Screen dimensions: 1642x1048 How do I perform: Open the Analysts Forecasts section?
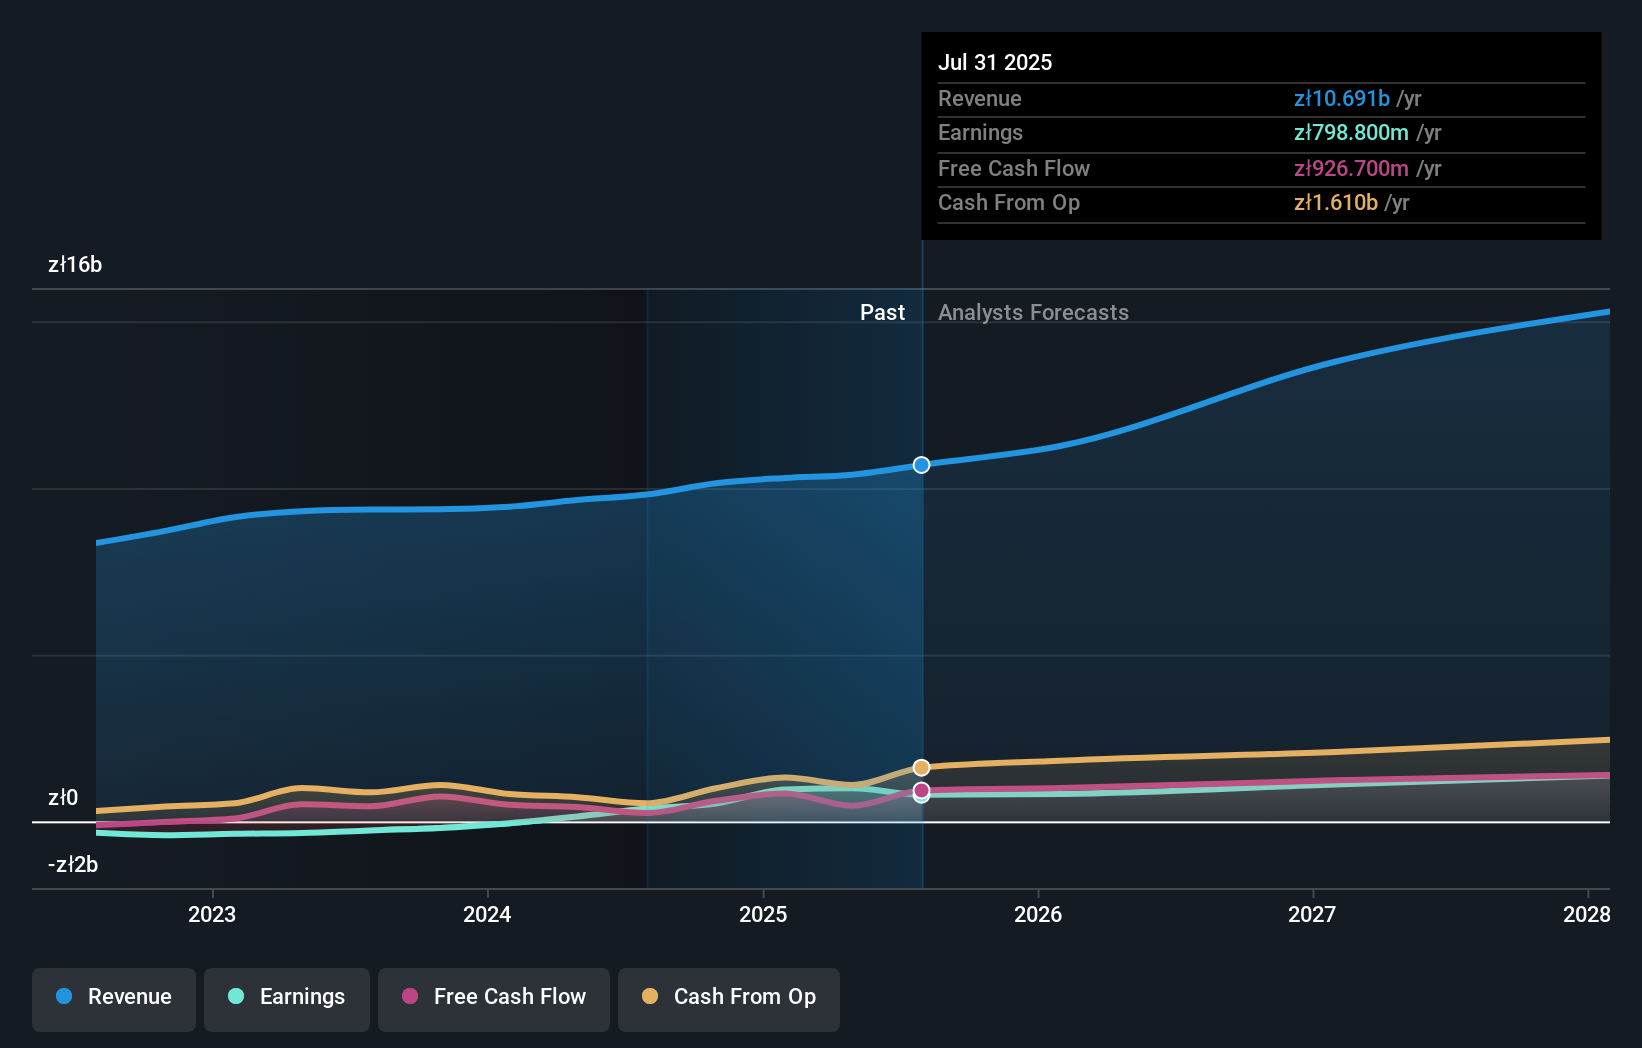(1033, 312)
